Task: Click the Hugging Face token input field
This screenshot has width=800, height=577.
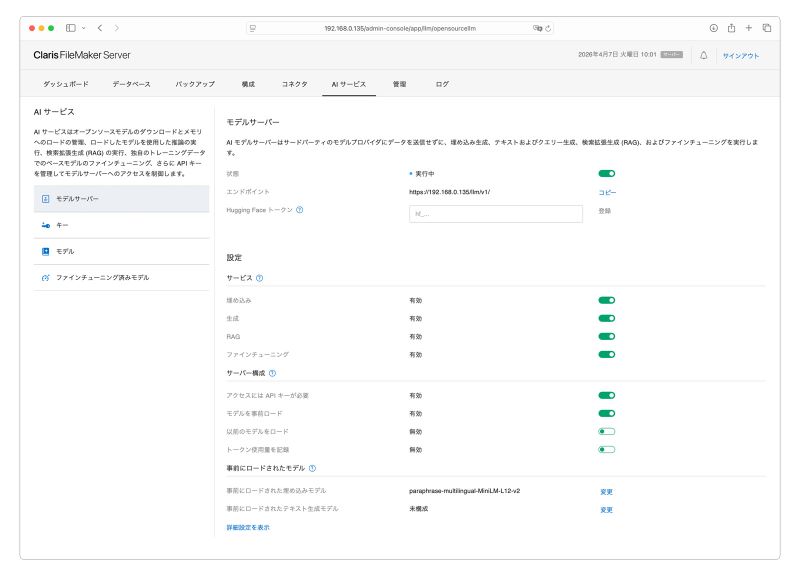Action: point(495,213)
